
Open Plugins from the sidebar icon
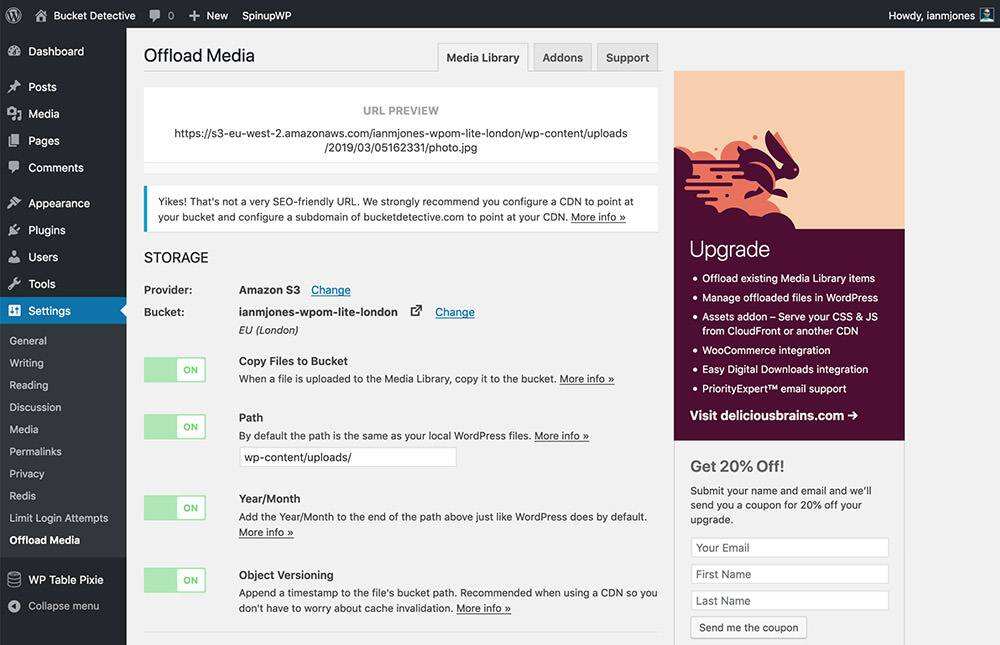point(14,230)
